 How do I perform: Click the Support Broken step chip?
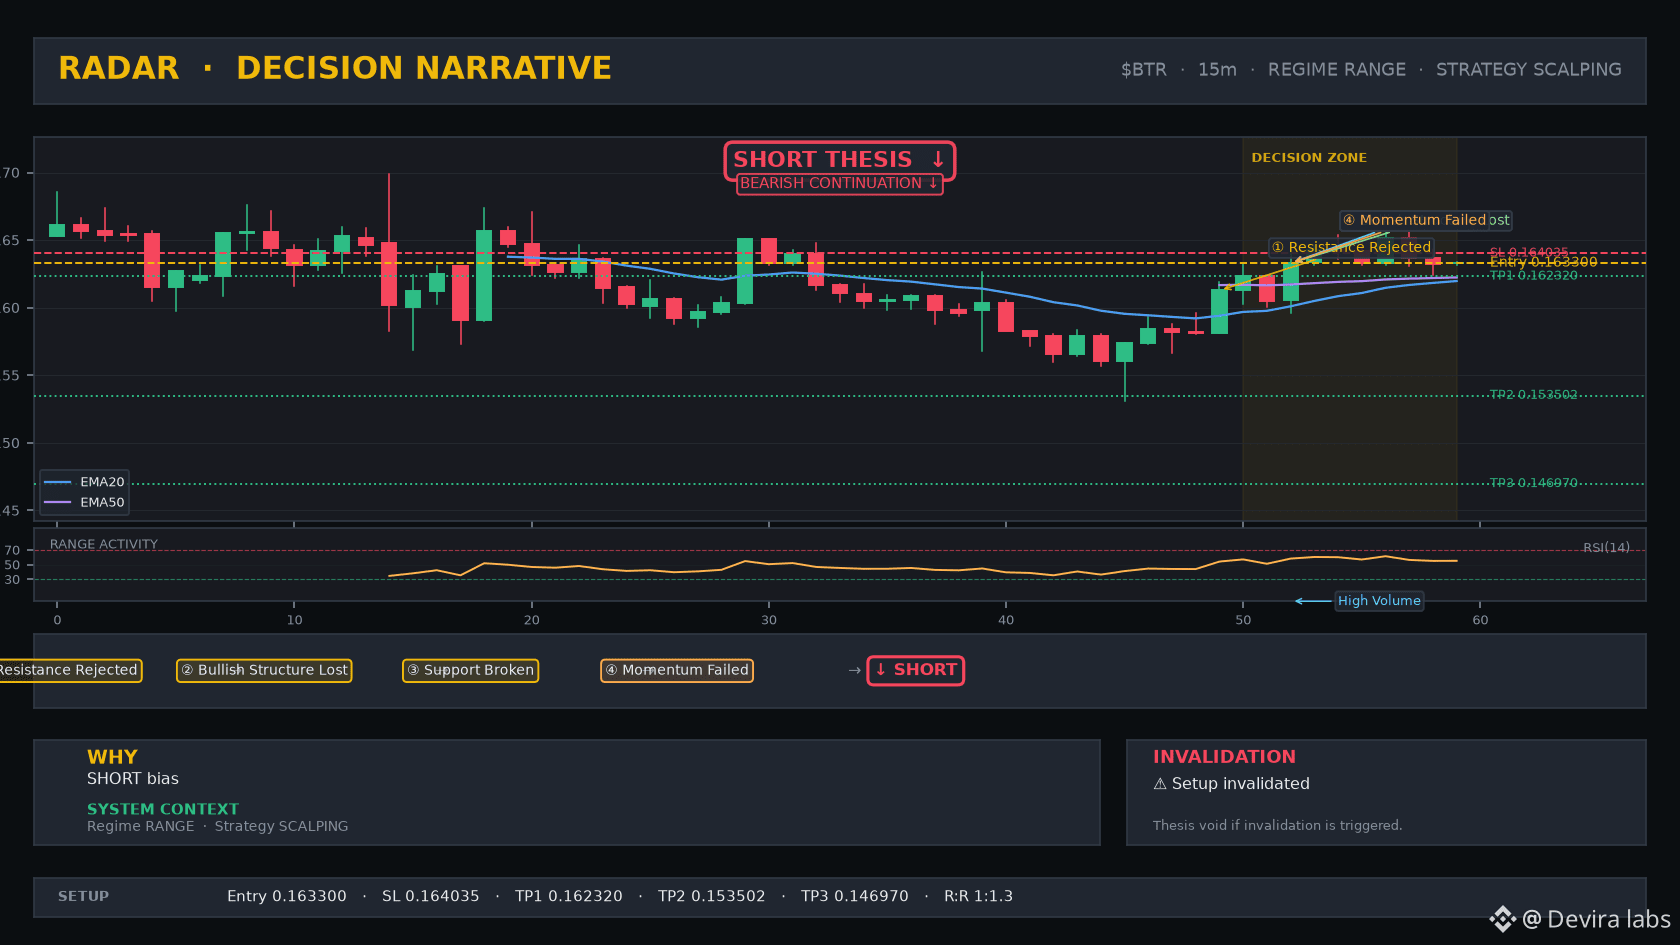(x=470, y=670)
